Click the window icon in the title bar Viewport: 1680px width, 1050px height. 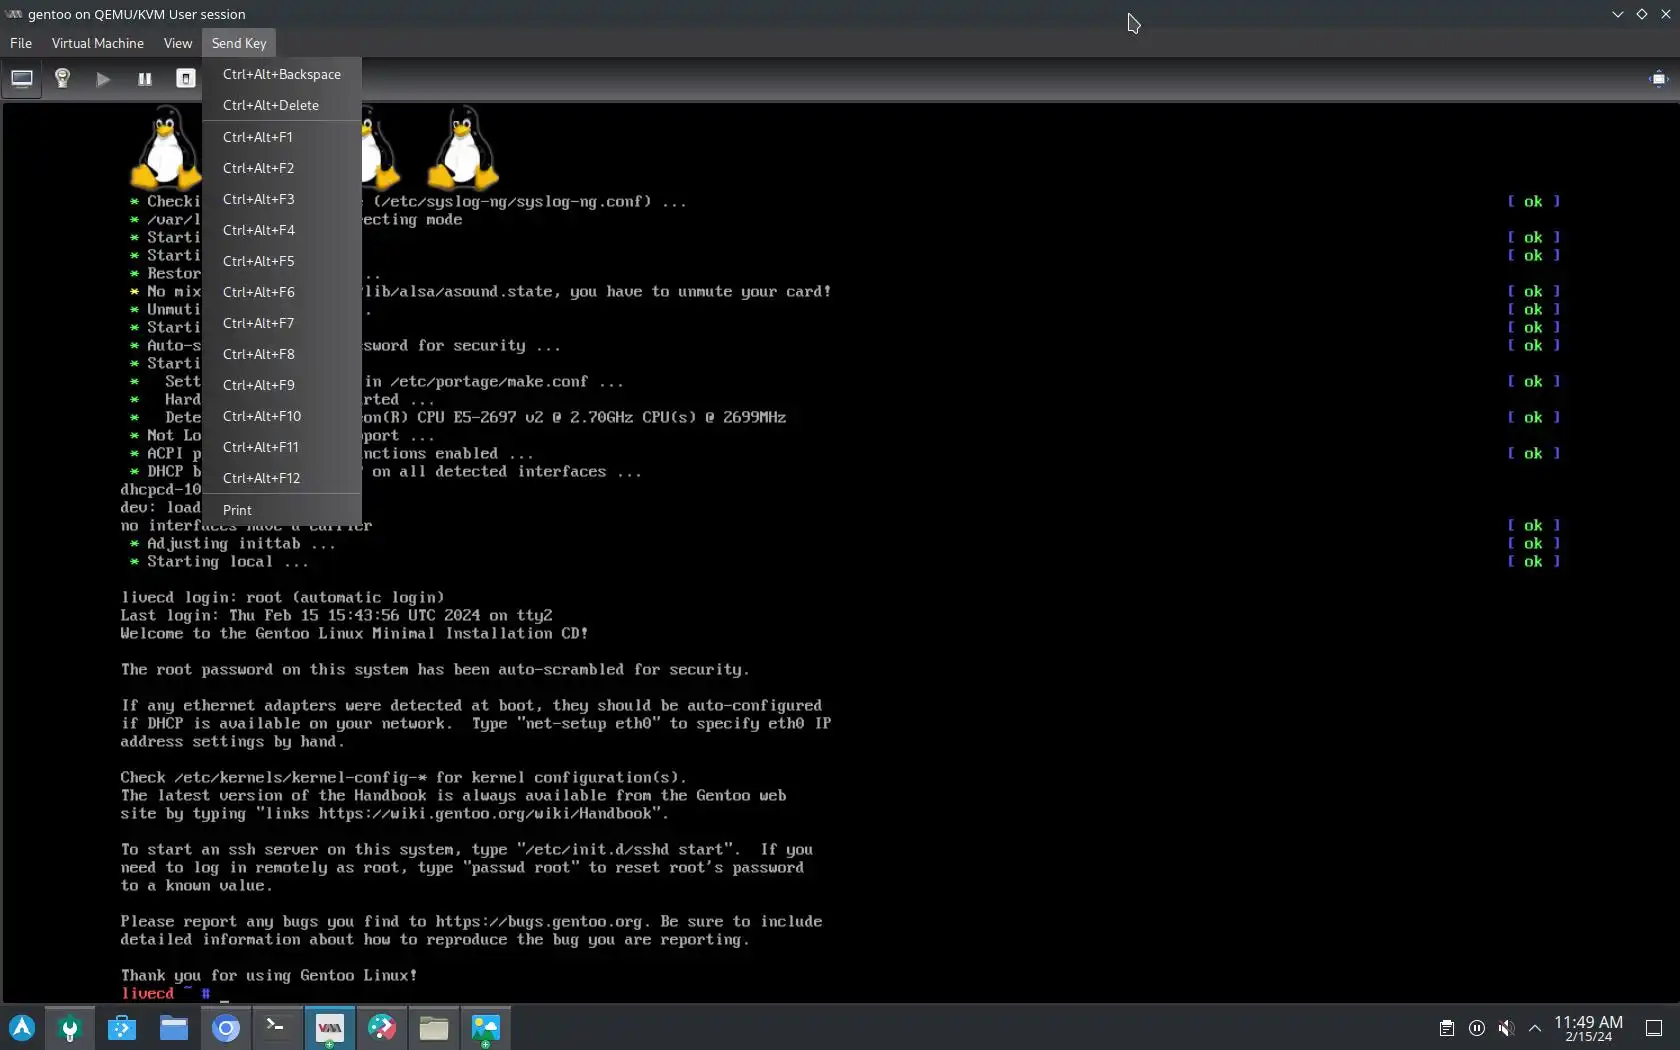coord(13,14)
